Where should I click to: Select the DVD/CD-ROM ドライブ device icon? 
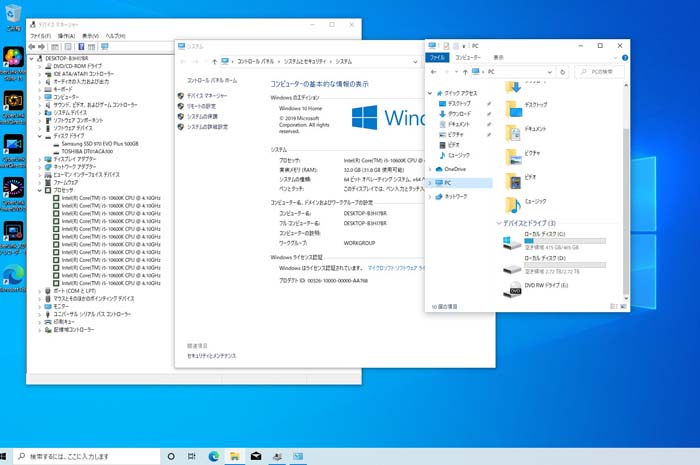pos(48,66)
